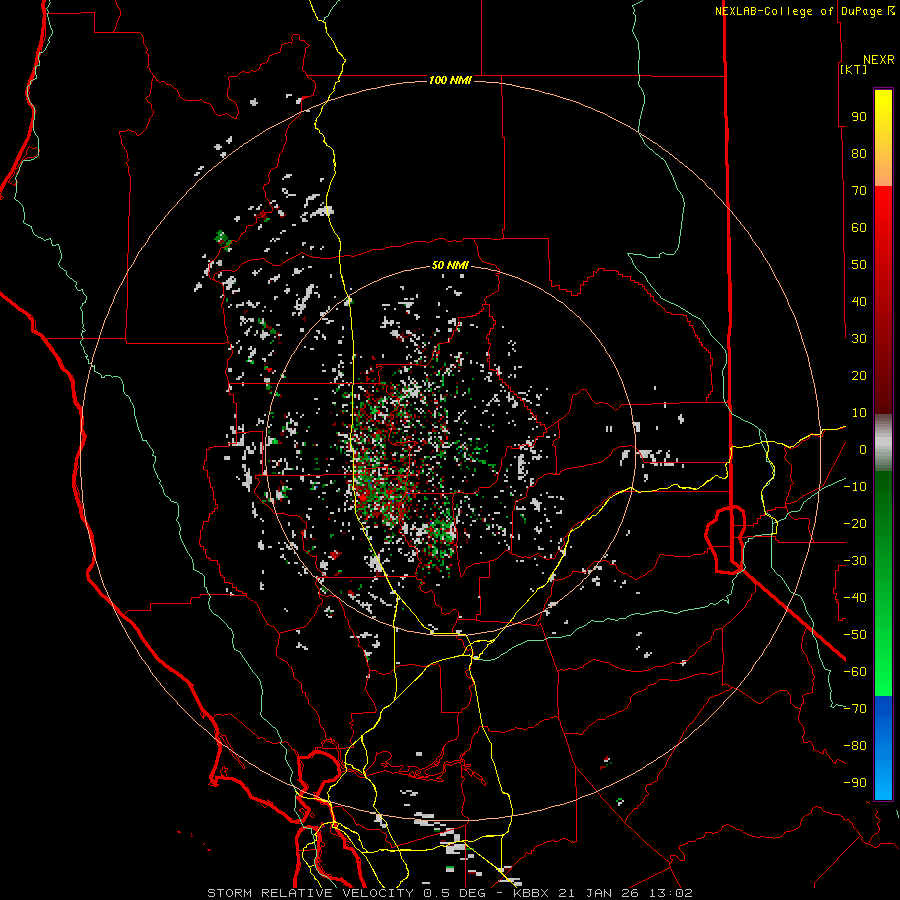
Task: Click the '-10' label on velocity scale
Action: tap(855, 487)
